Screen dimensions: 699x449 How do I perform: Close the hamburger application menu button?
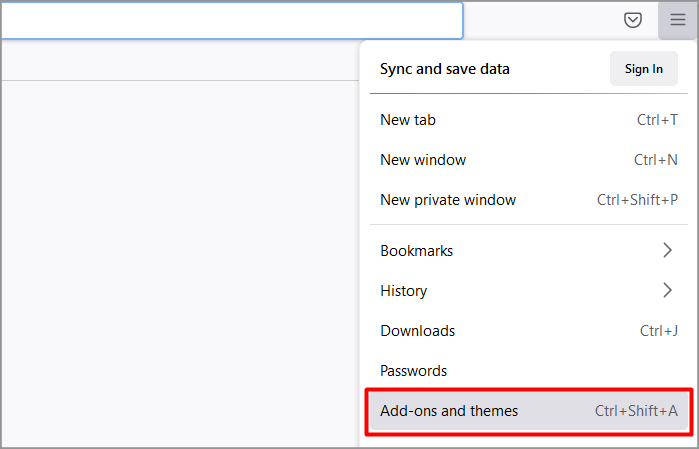[x=677, y=20]
